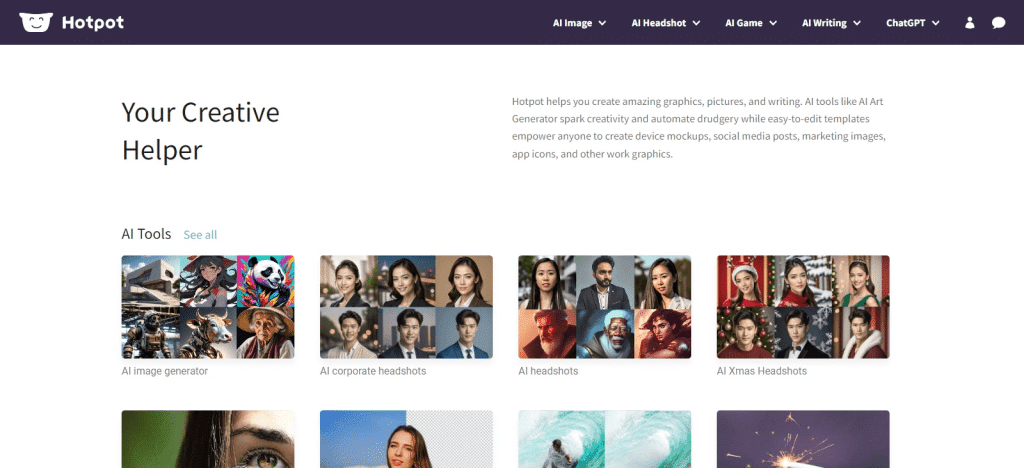The width and height of the screenshot is (1024, 468).
Task: Open the user account profile icon
Action: pyautogui.click(x=969, y=23)
